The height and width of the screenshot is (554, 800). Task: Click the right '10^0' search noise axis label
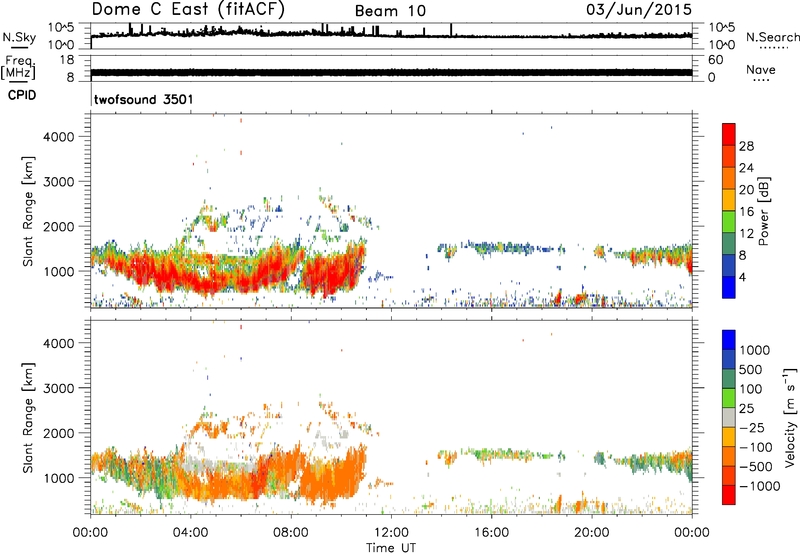[722, 45]
